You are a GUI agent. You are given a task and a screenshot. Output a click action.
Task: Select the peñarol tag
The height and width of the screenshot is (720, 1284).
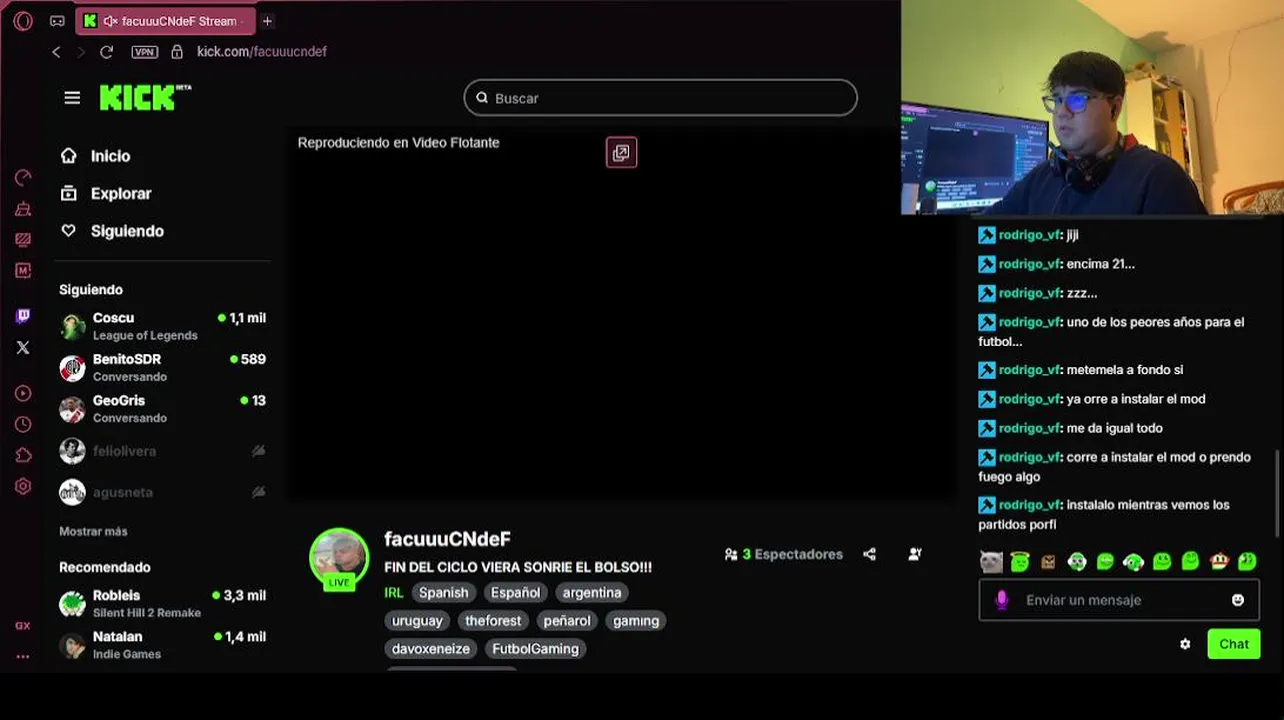coord(567,621)
